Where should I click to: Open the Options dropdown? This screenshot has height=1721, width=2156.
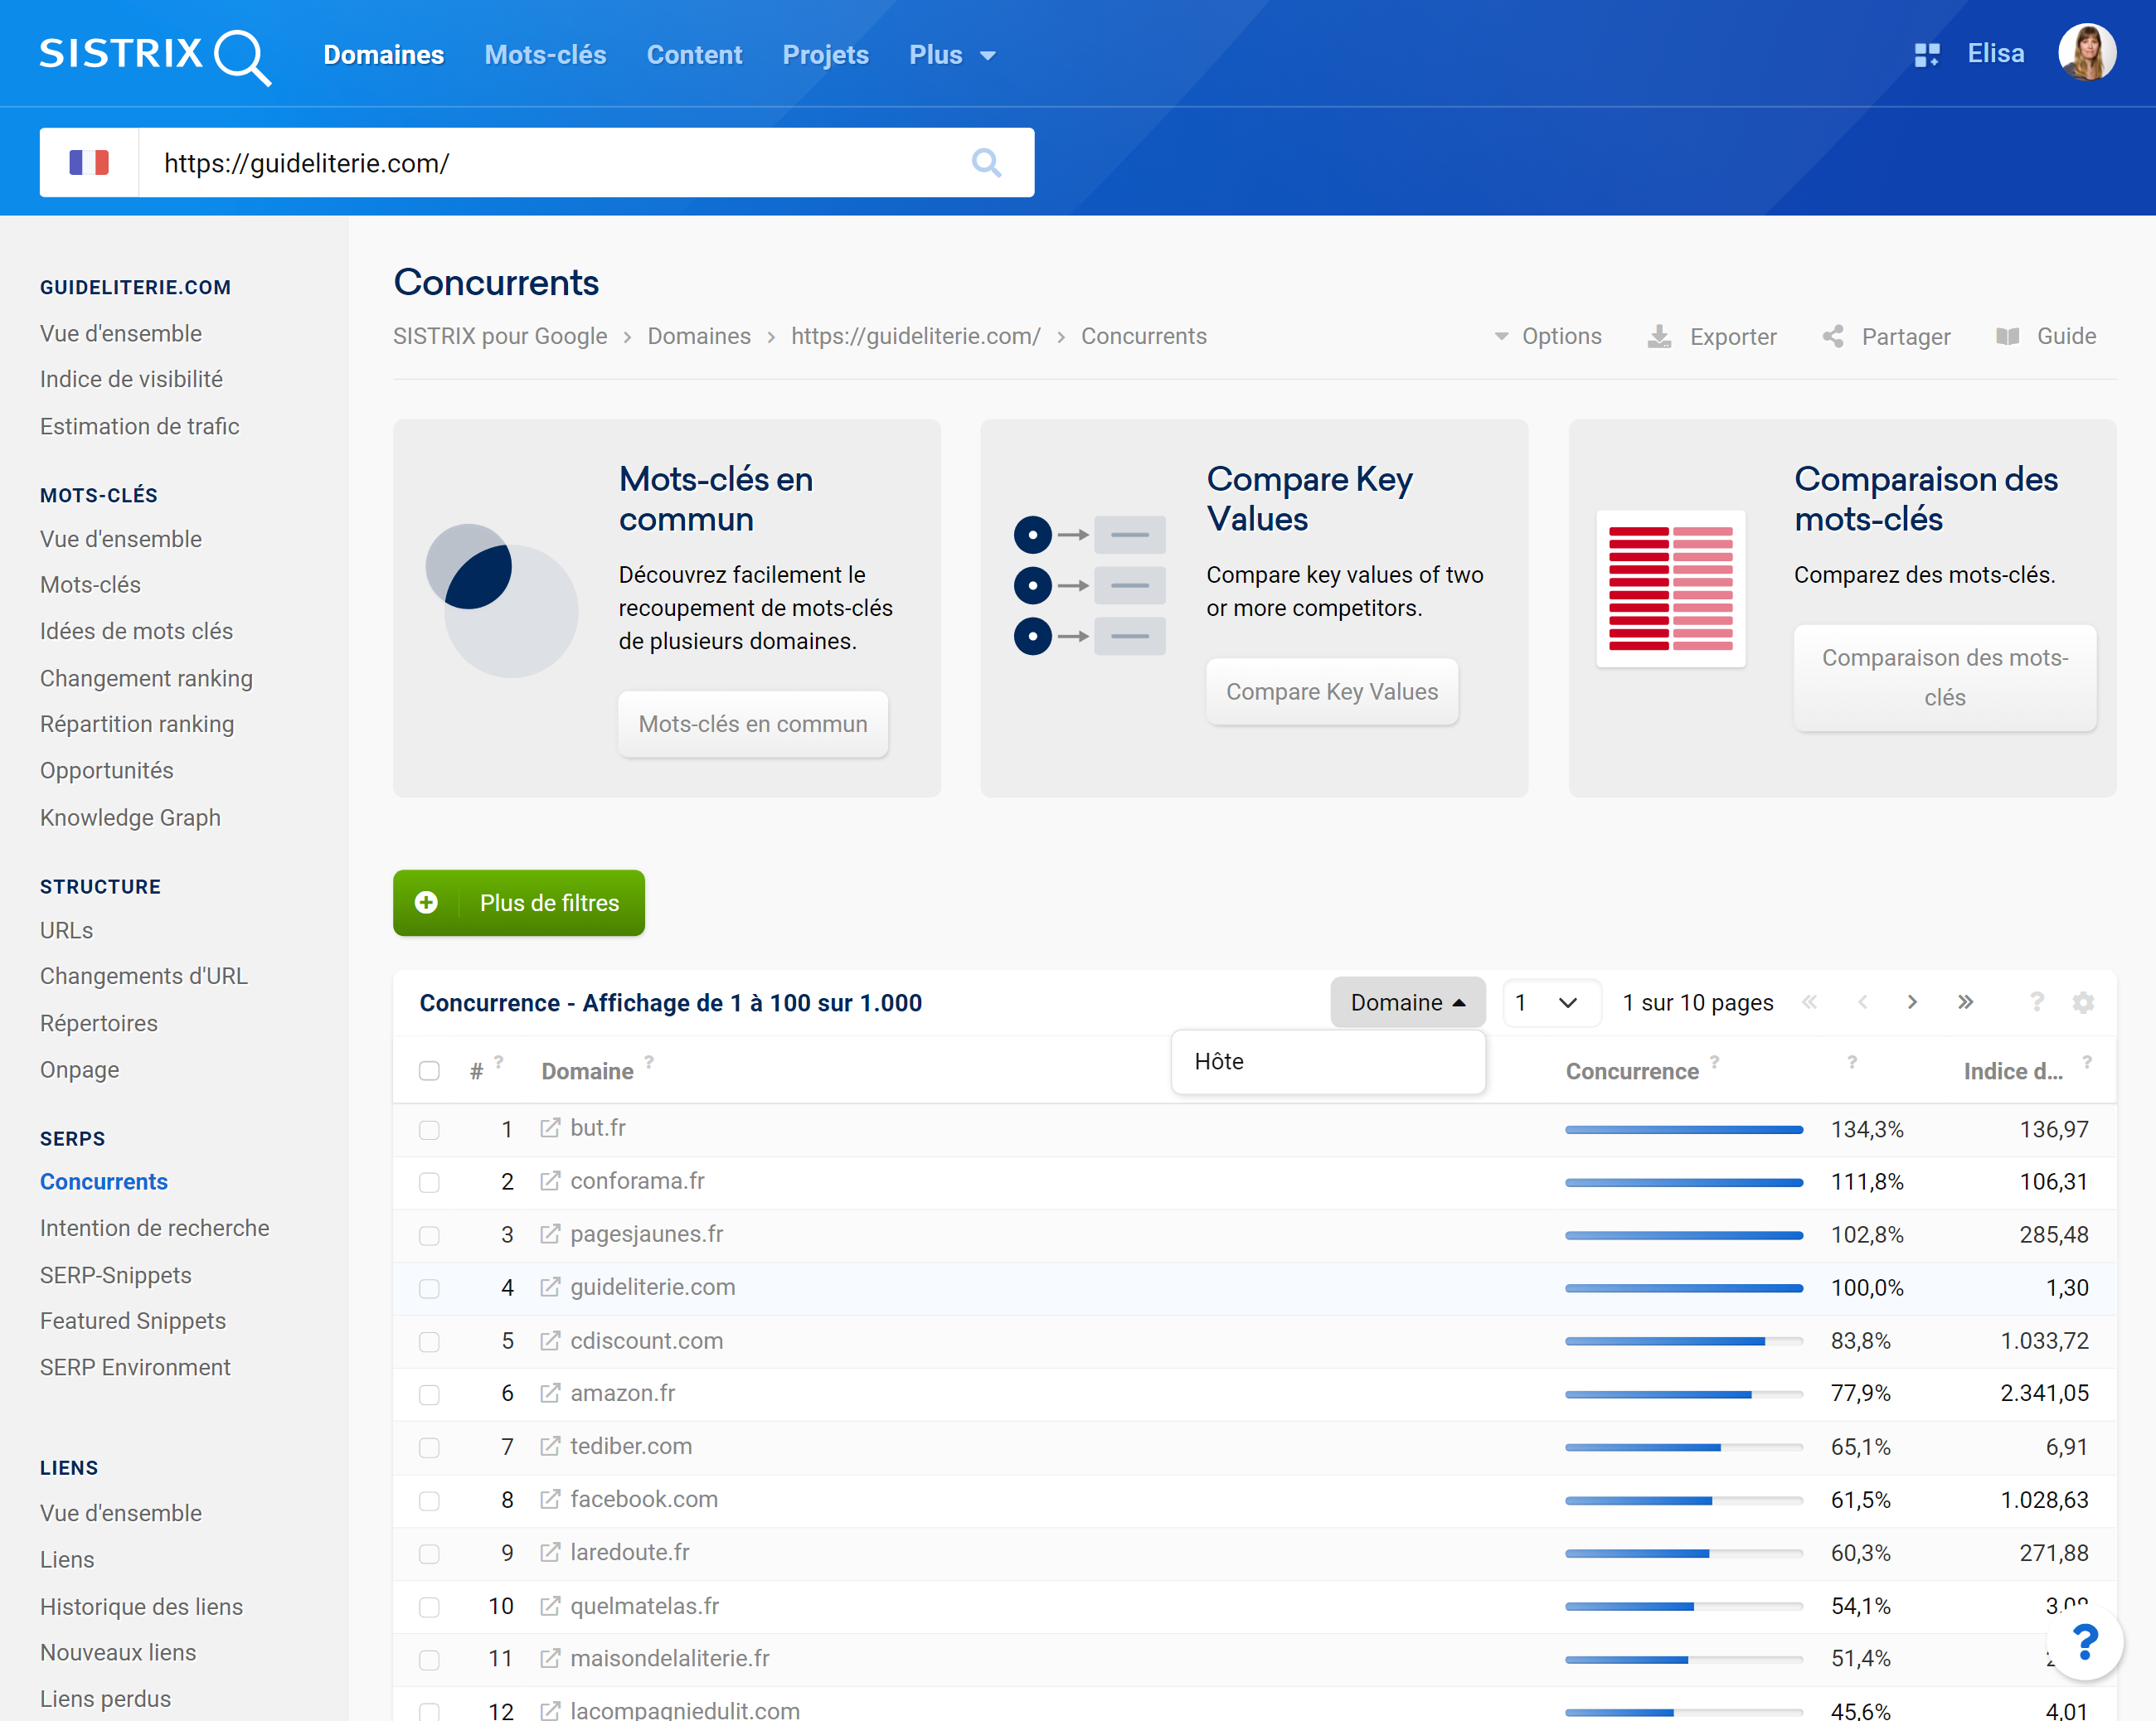pos(1548,336)
